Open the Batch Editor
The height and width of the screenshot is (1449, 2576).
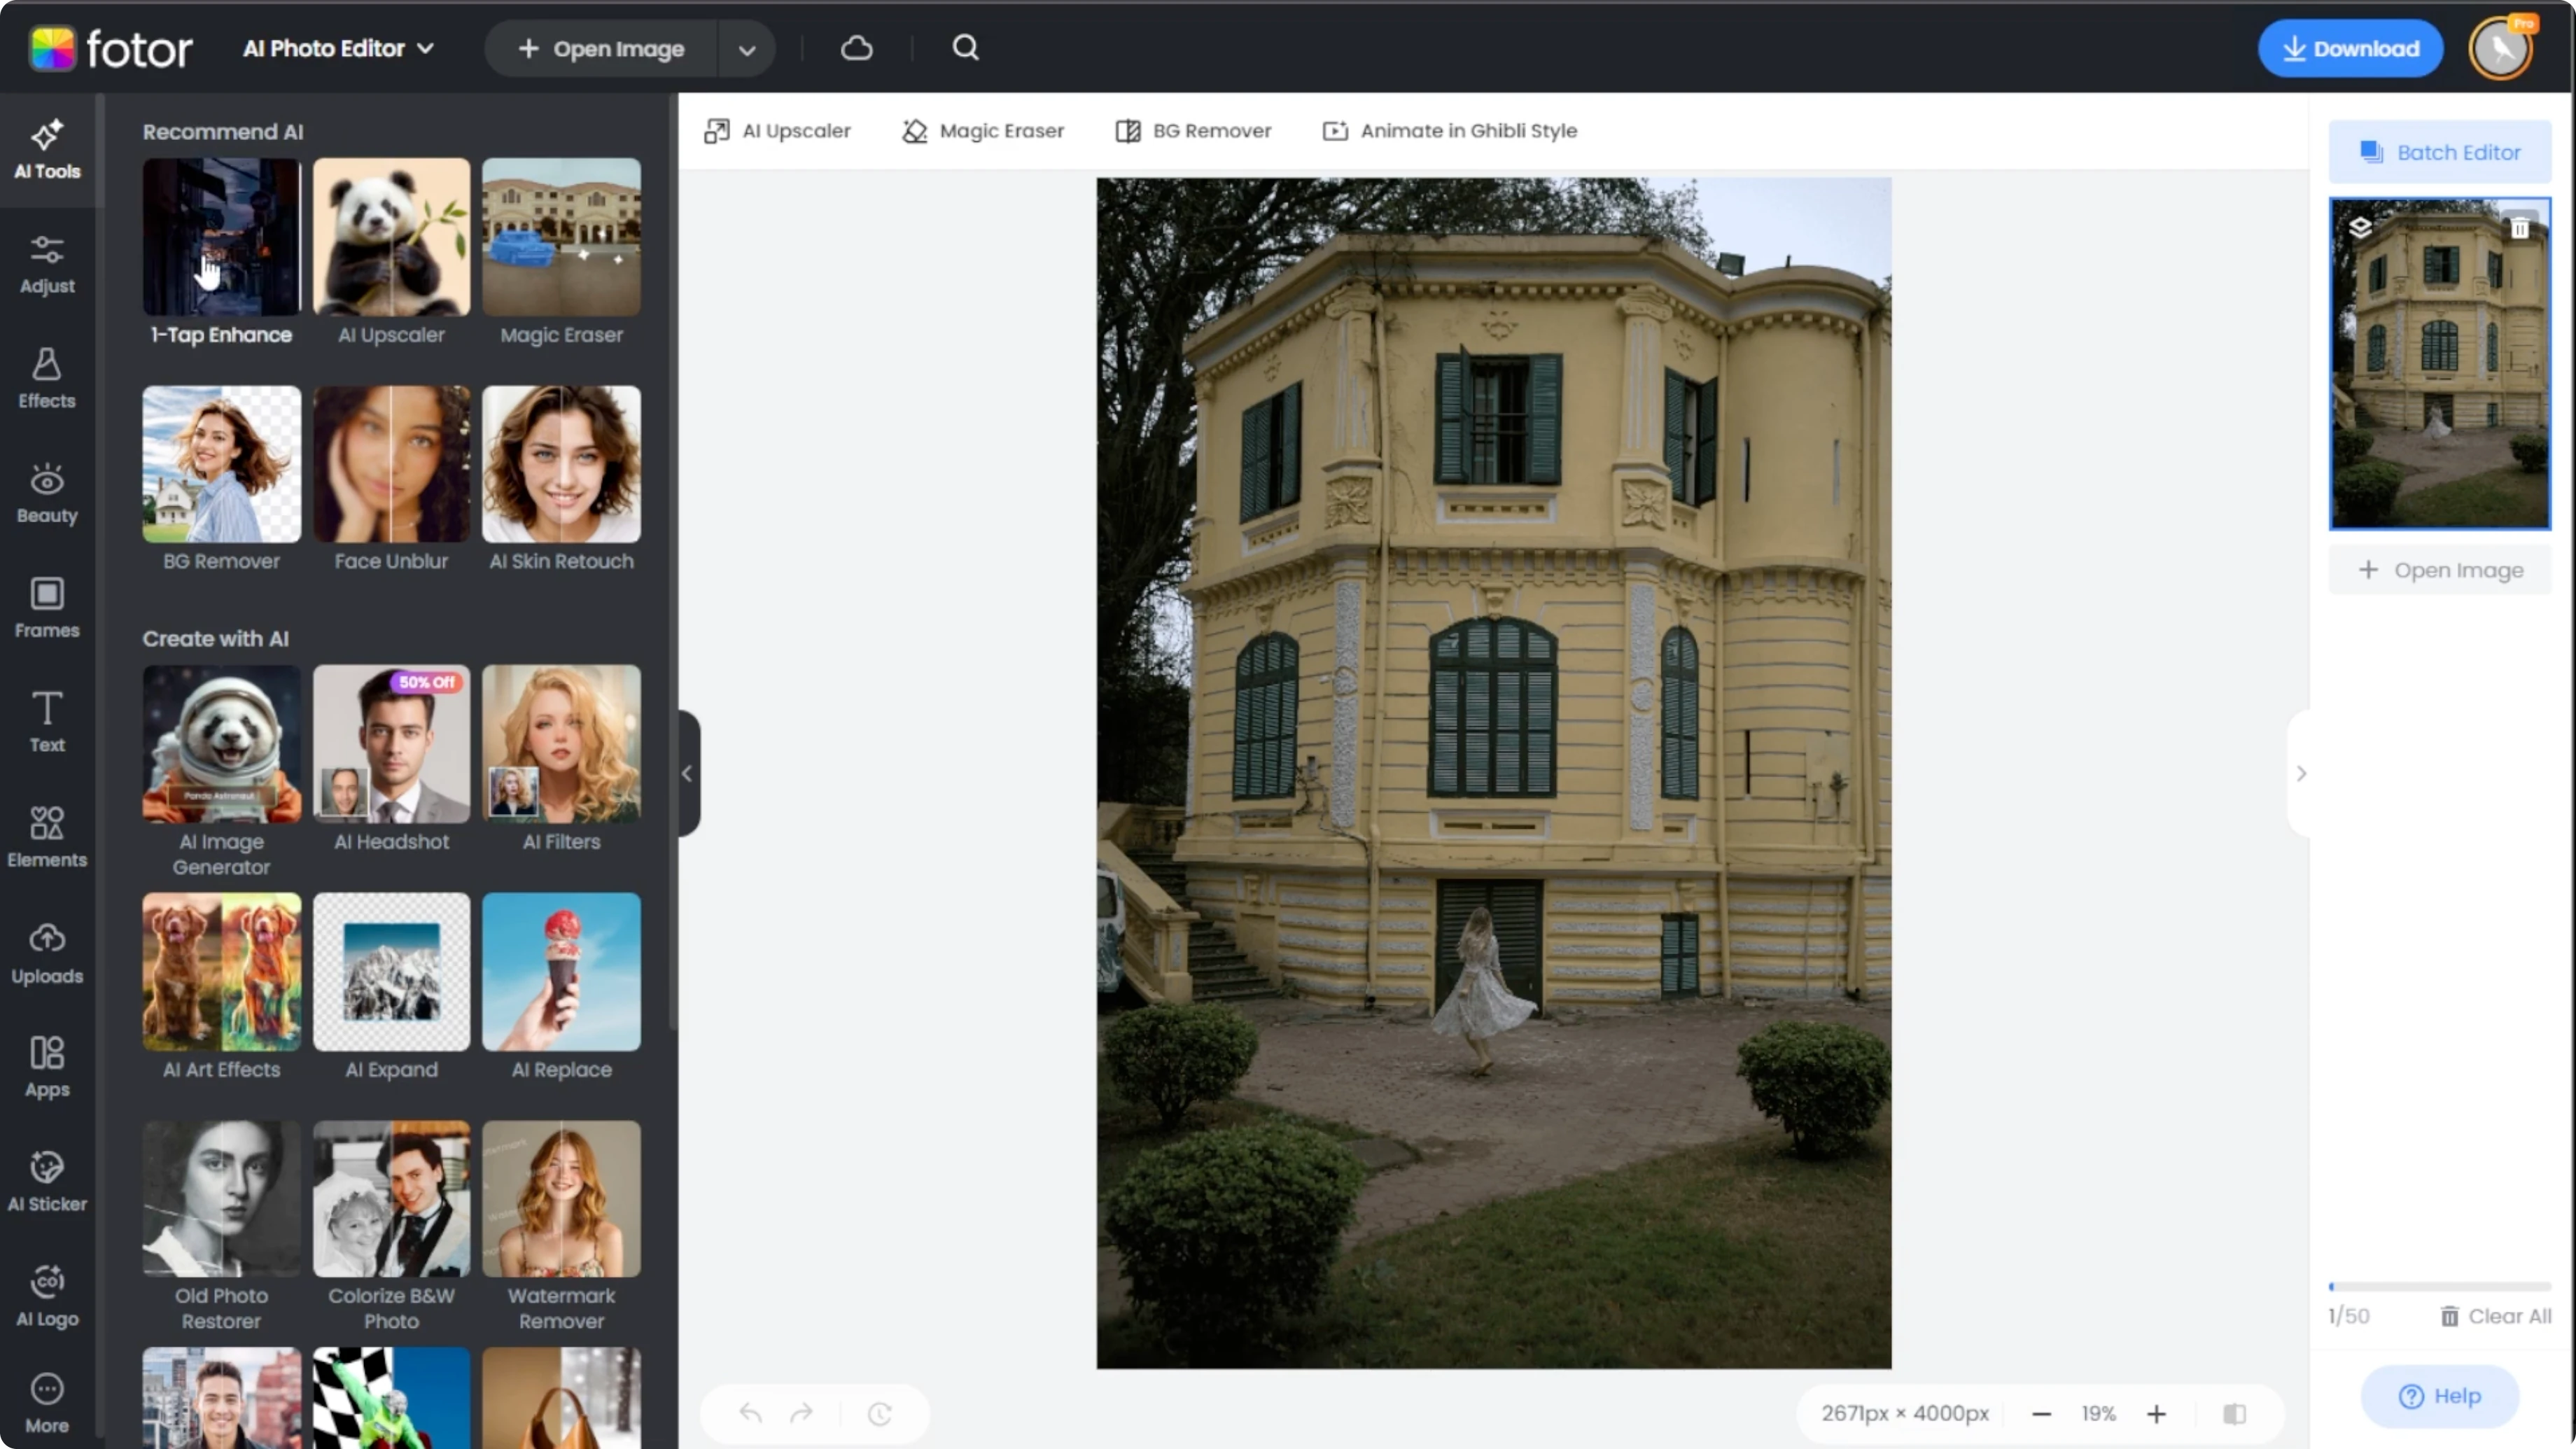coord(2440,152)
